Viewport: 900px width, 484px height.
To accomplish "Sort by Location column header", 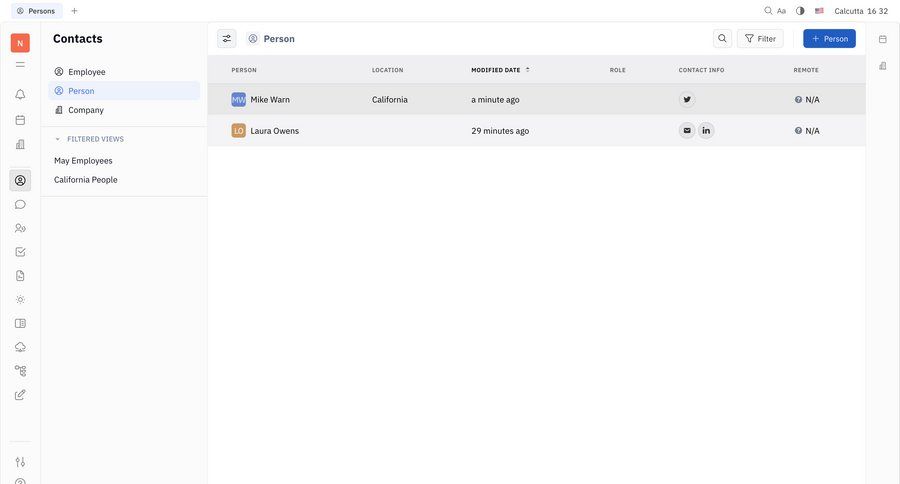I will [x=387, y=70].
